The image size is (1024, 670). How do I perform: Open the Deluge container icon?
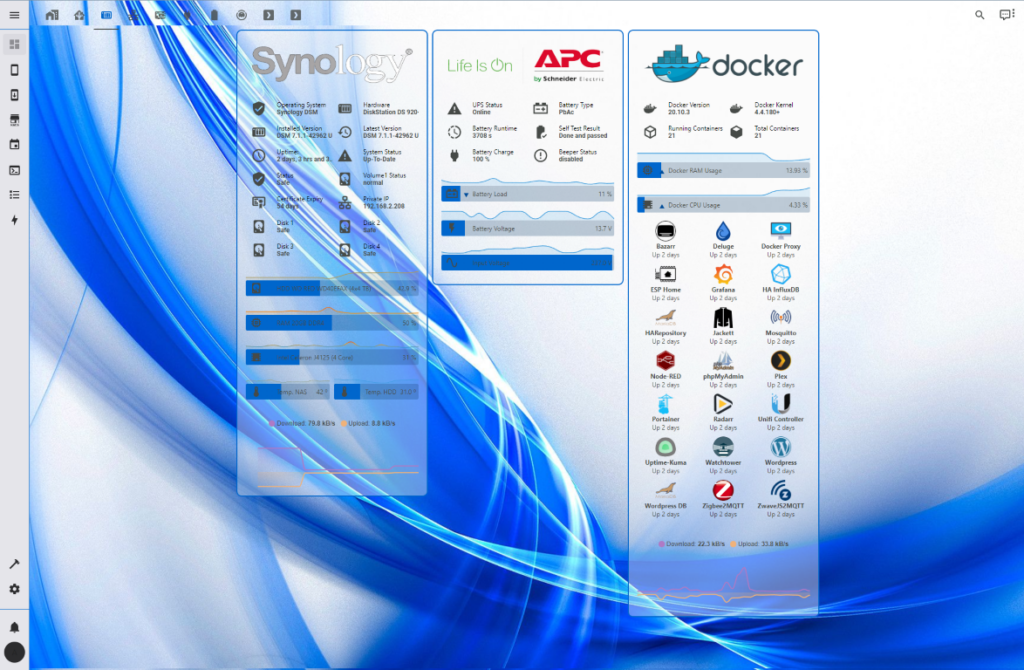coord(723,231)
